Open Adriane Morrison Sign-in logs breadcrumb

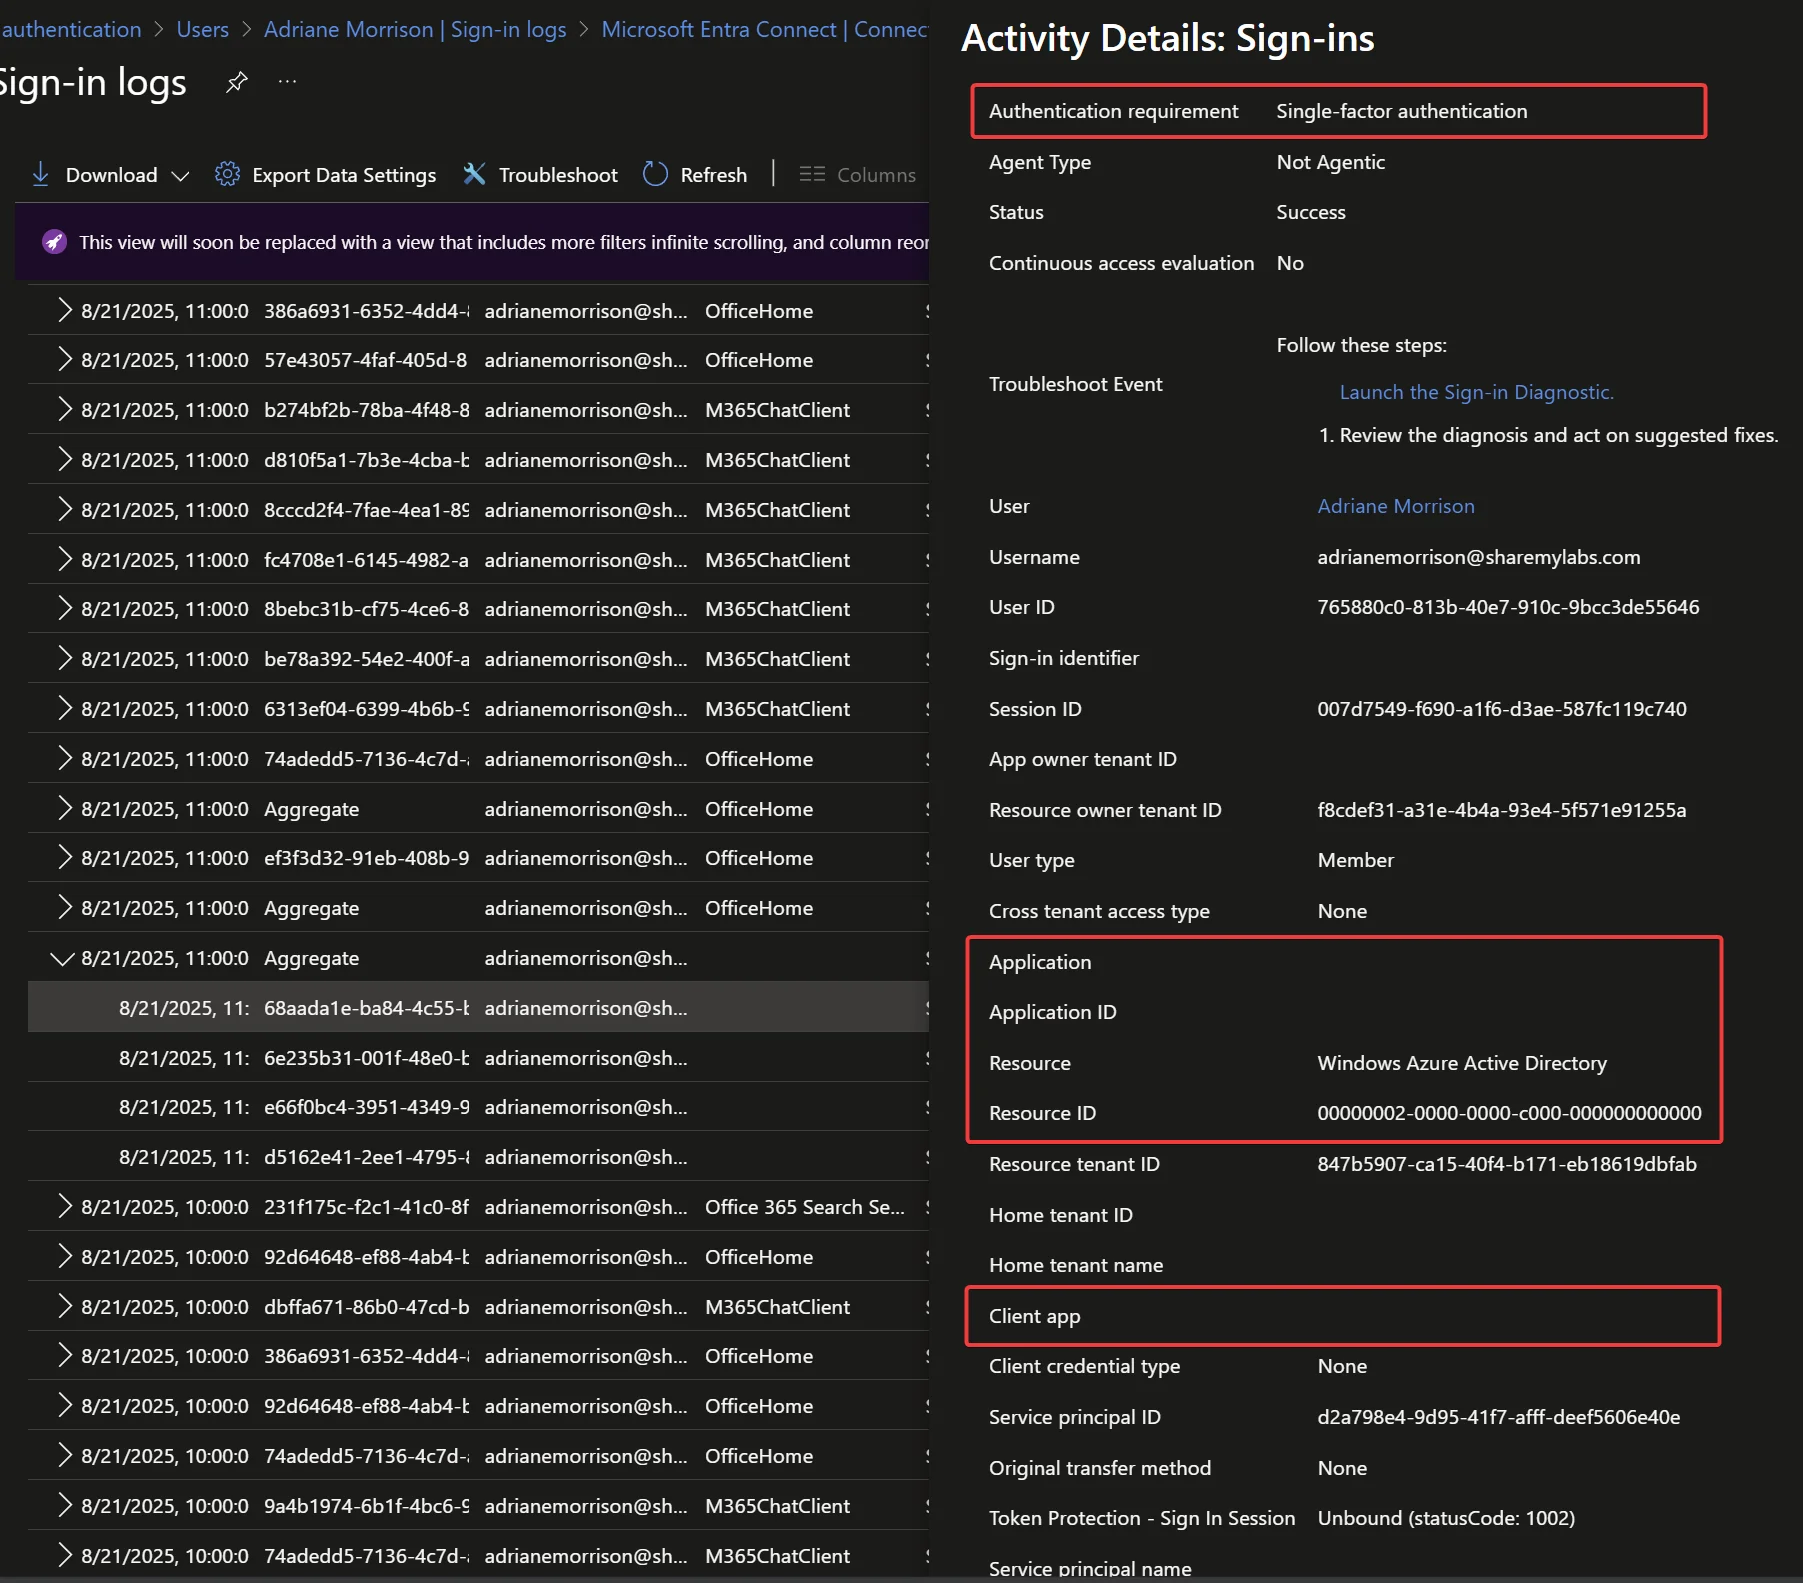pos(414,30)
